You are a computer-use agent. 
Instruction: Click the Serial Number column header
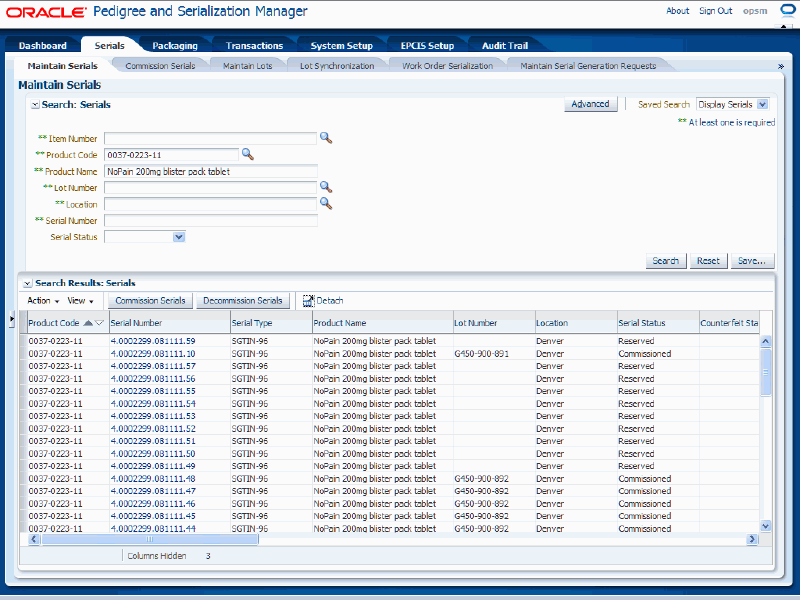pos(169,323)
